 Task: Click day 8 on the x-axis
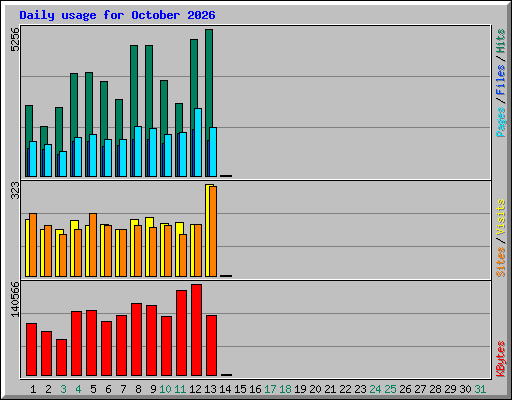(x=138, y=389)
